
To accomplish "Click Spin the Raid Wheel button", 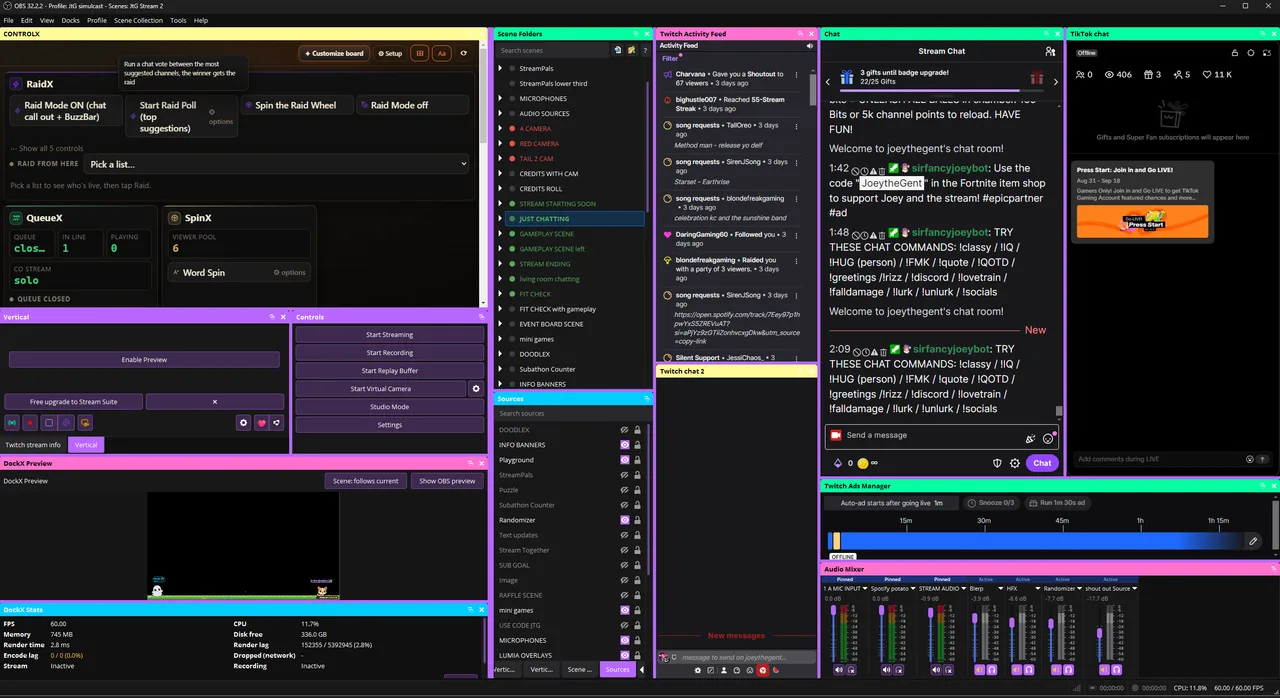I will coord(295,105).
